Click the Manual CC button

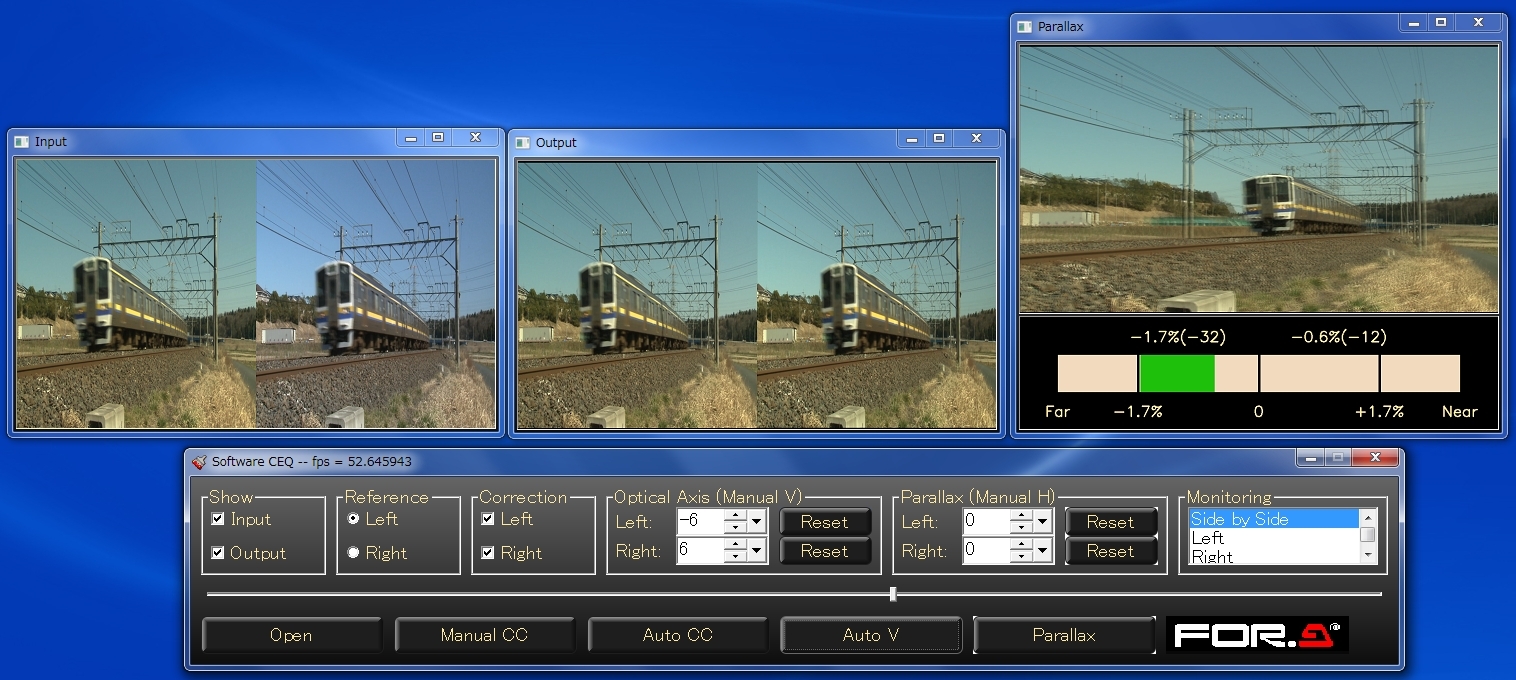[x=484, y=635]
